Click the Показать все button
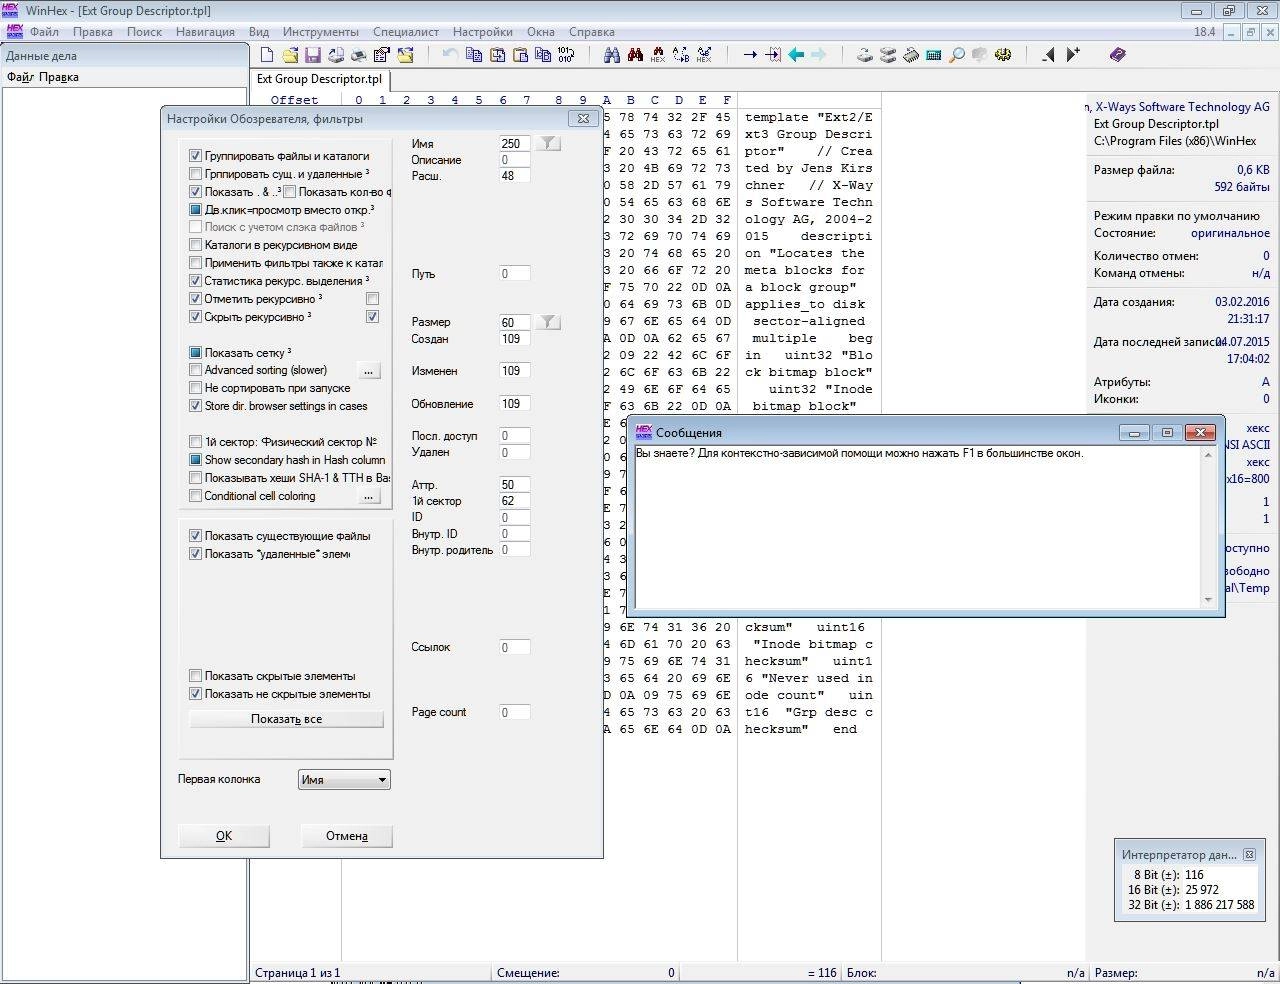The width and height of the screenshot is (1280, 984). point(286,719)
